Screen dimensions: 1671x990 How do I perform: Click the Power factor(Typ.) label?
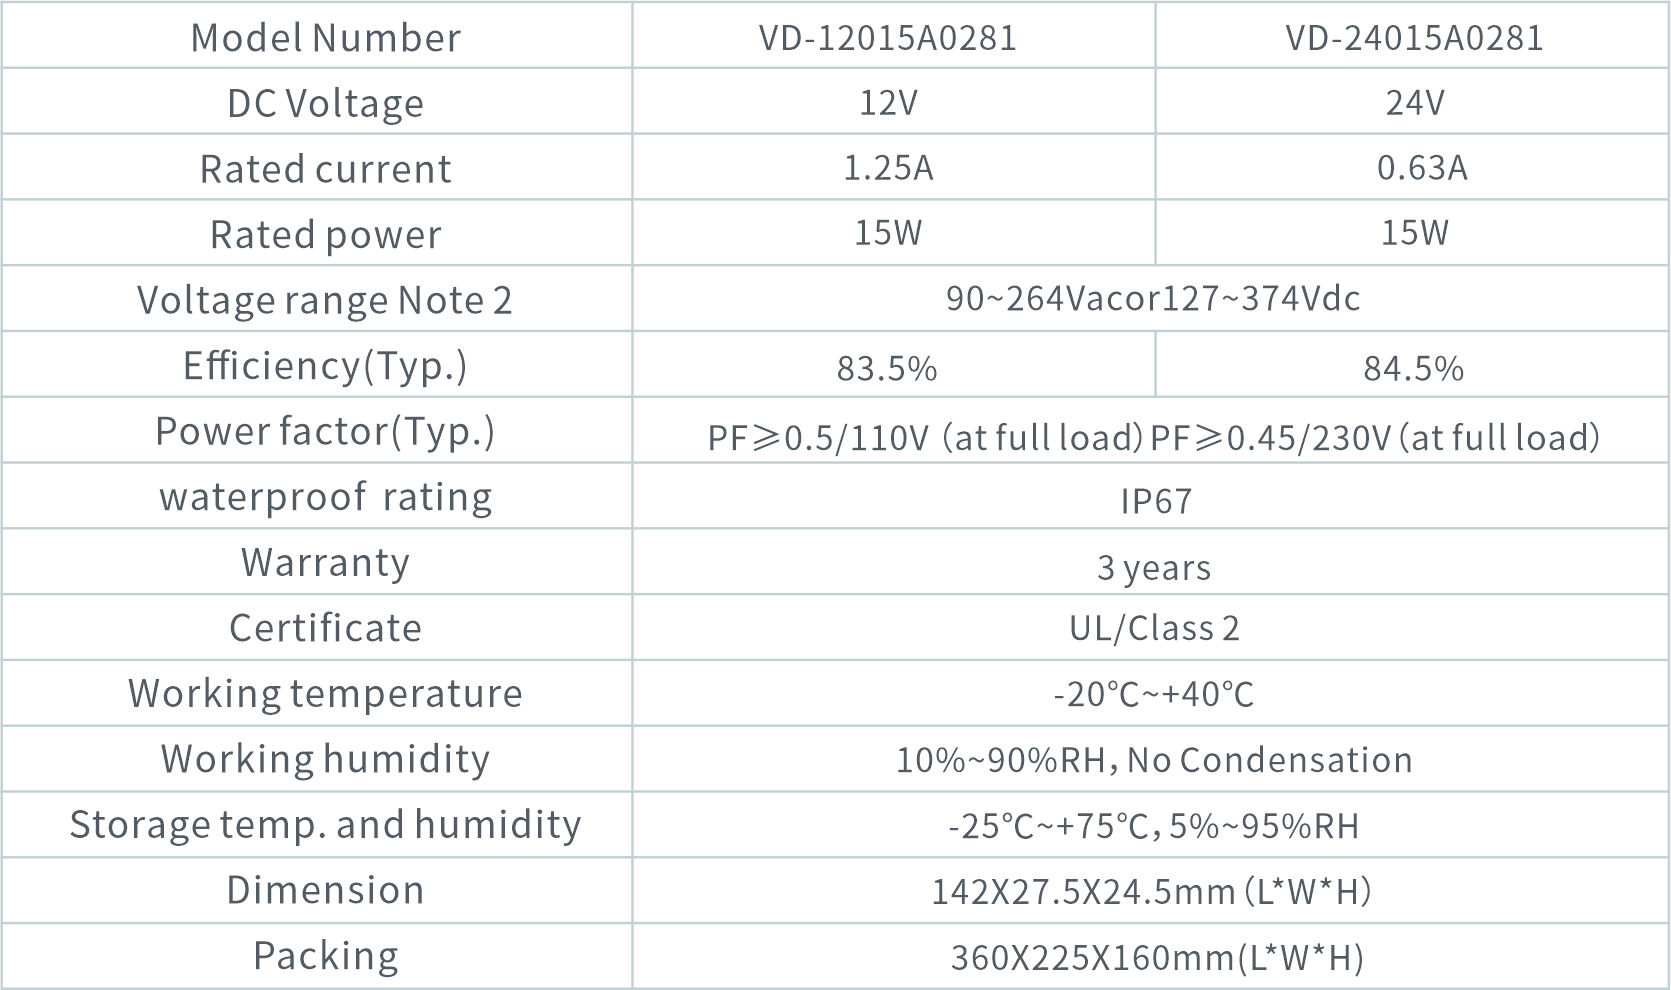(325, 432)
